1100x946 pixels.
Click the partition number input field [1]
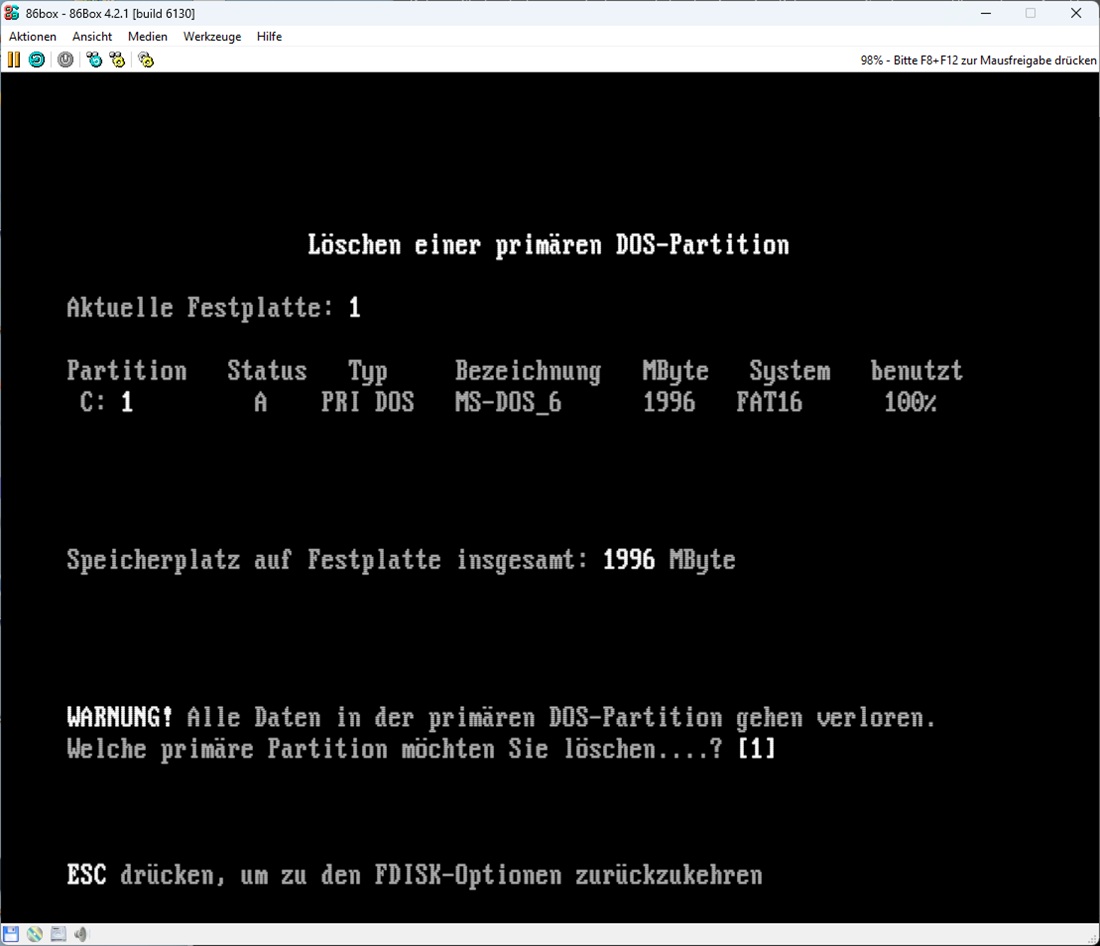[756, 749]
